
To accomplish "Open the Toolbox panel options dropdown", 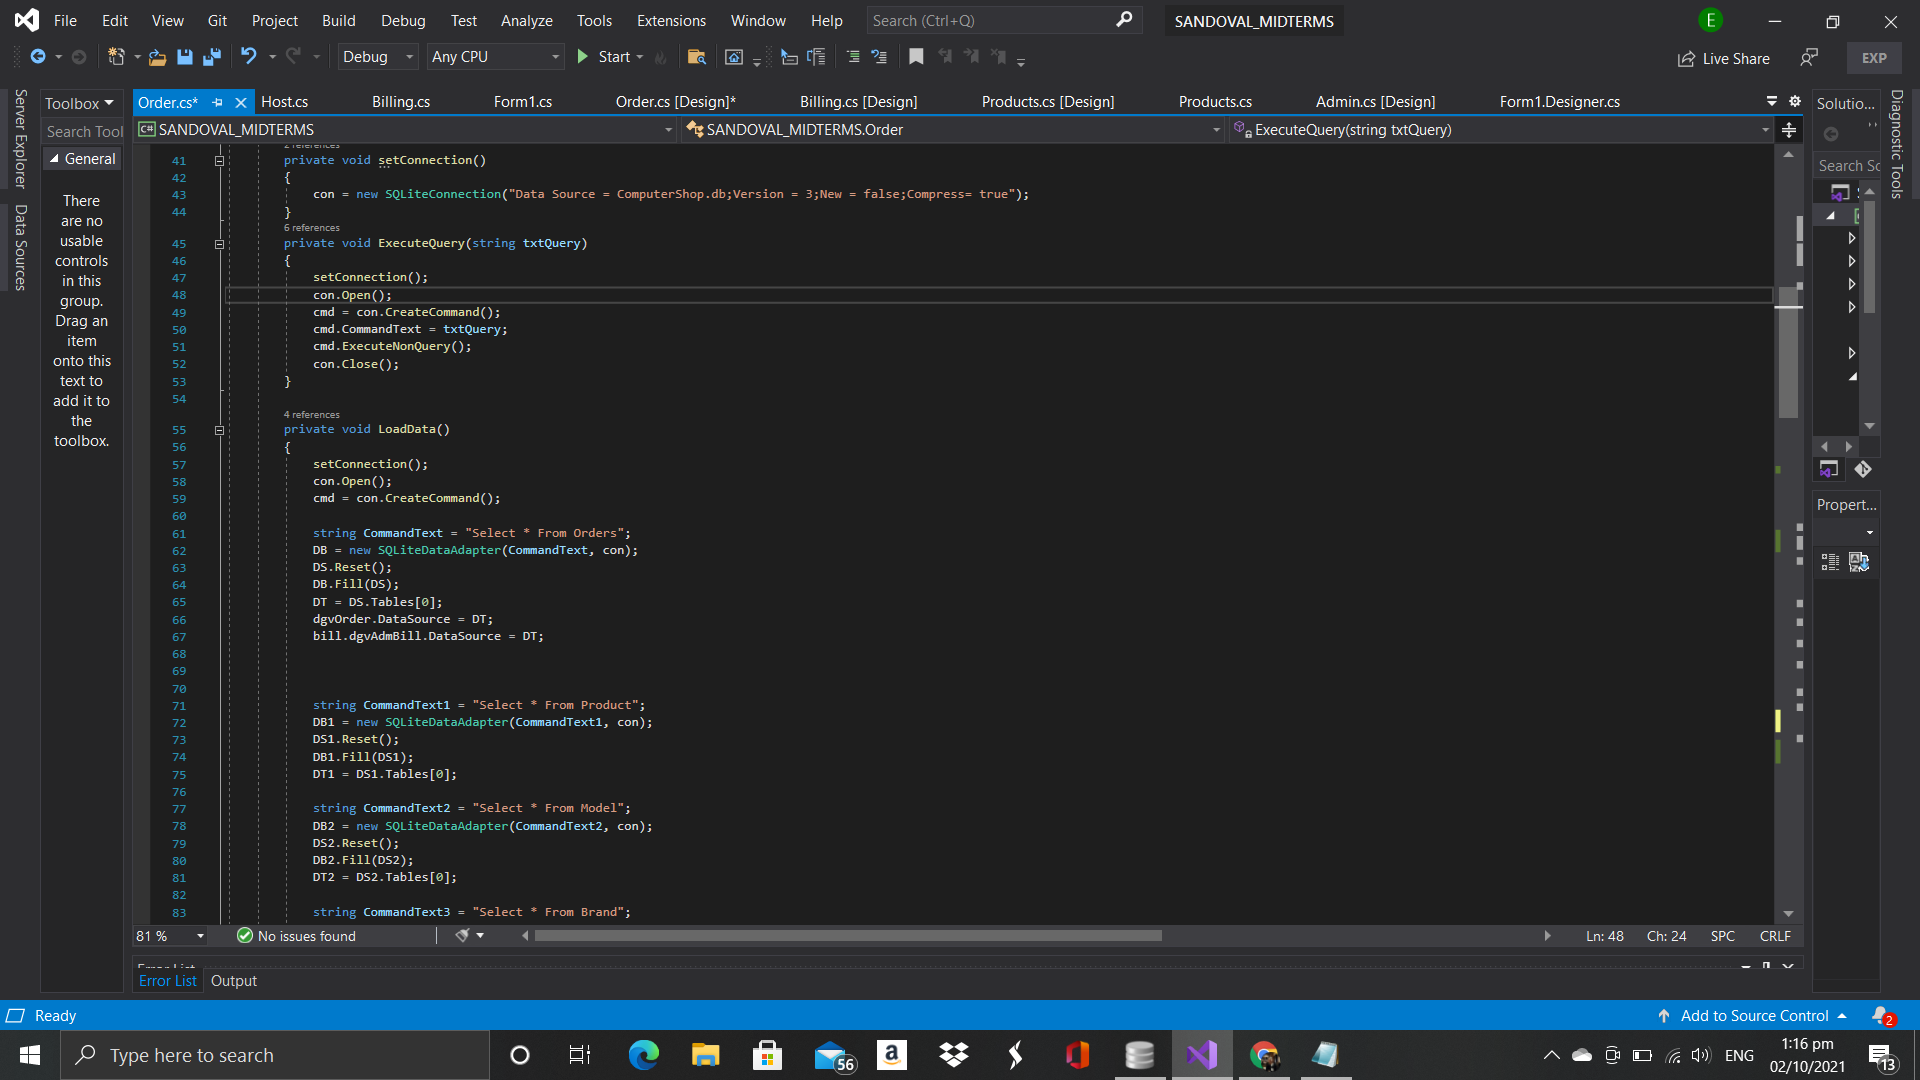I will click(x=109, y=103).
